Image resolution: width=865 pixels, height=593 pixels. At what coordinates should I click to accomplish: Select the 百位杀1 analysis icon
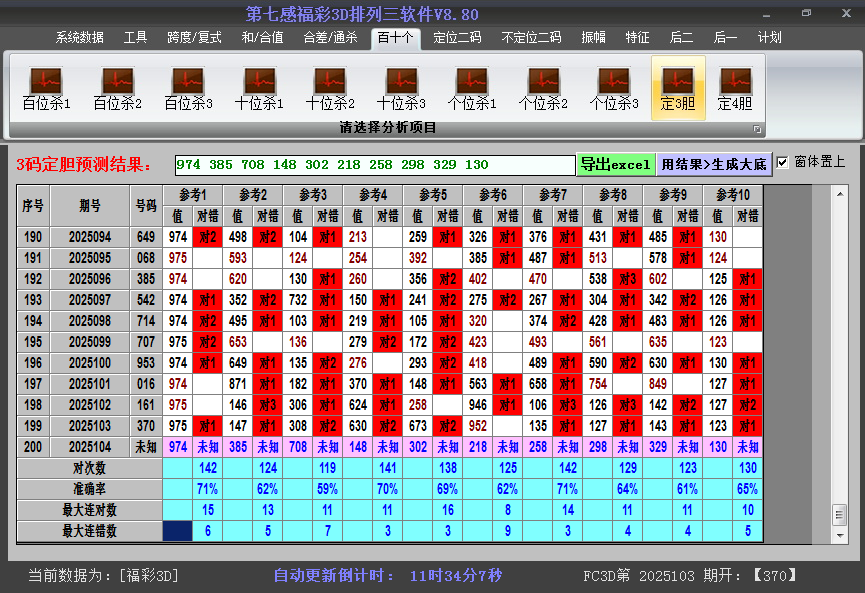click(46, 89)
